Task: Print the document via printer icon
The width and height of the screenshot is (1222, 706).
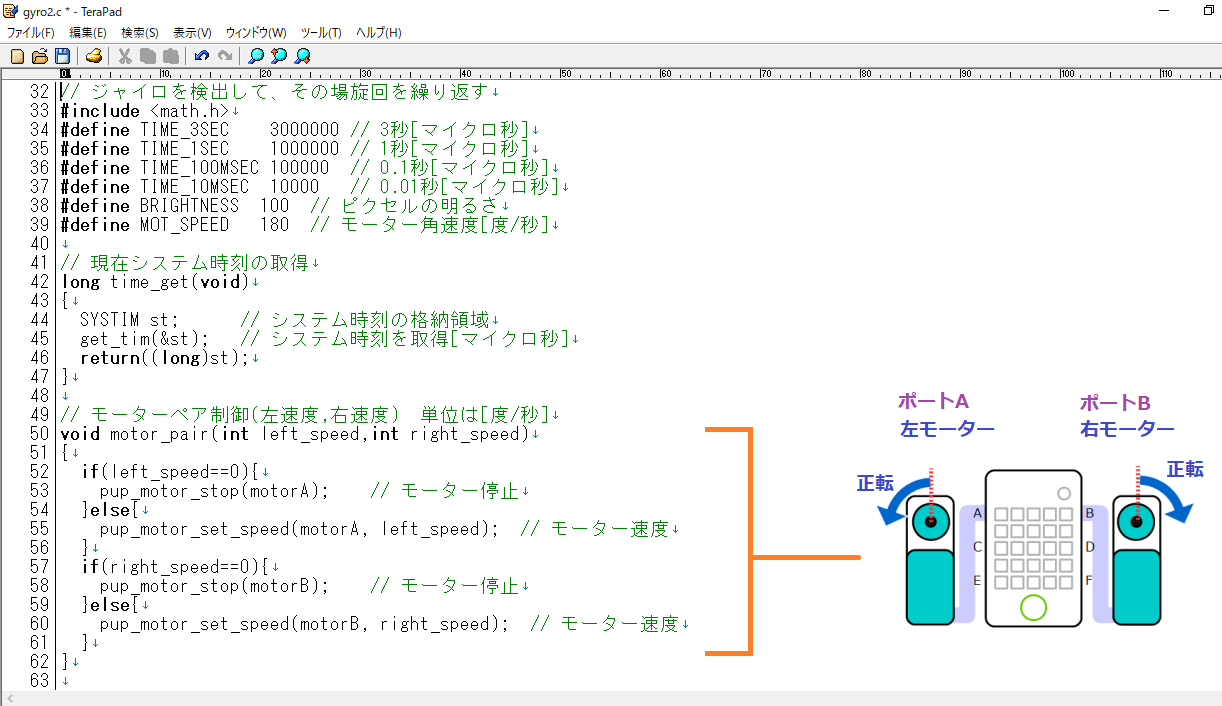Action: (x=93, y=56)
